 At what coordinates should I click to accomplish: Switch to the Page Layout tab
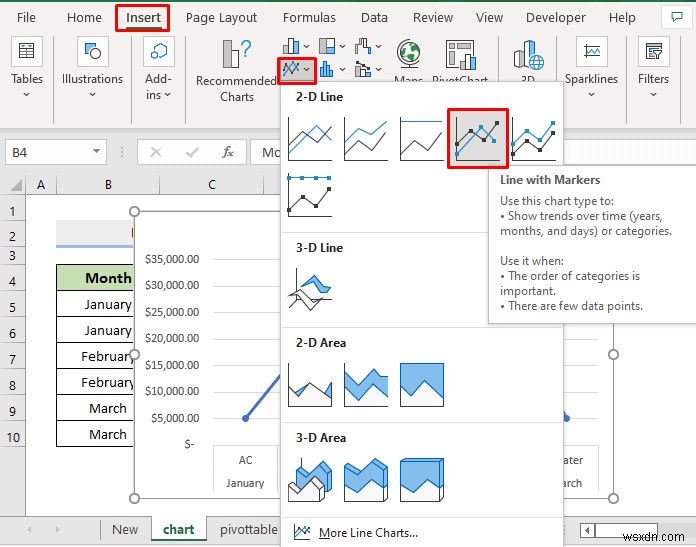coord(221,17)
